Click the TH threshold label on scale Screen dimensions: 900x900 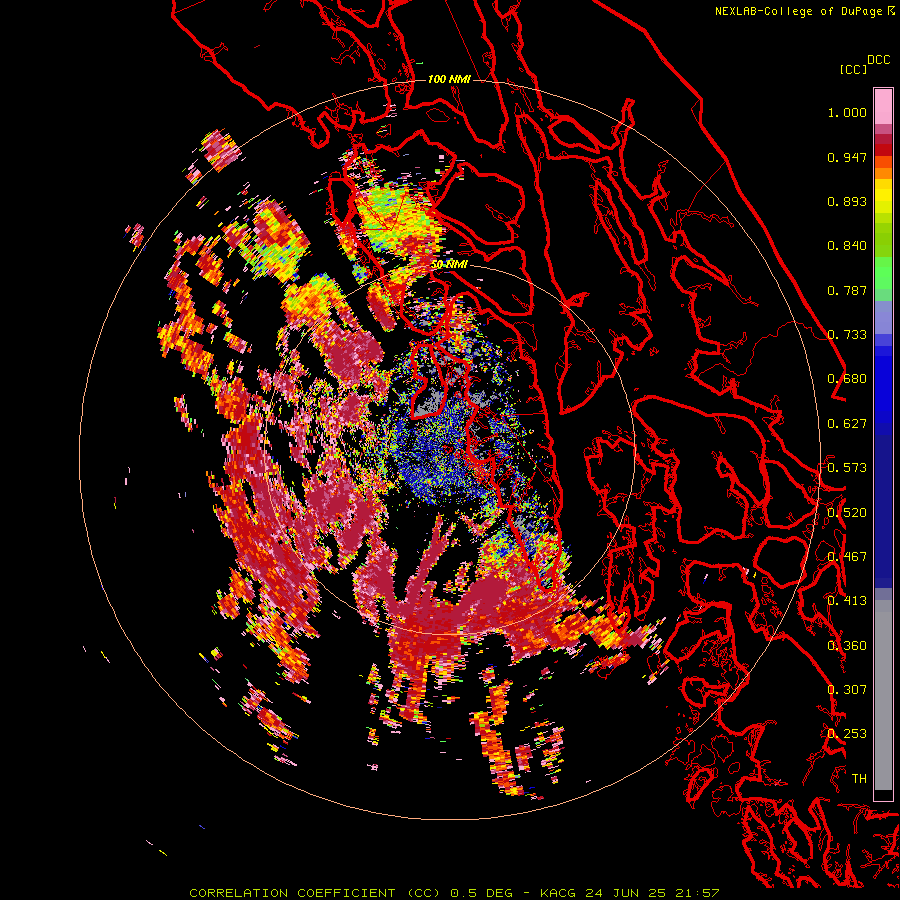[859, 778]
